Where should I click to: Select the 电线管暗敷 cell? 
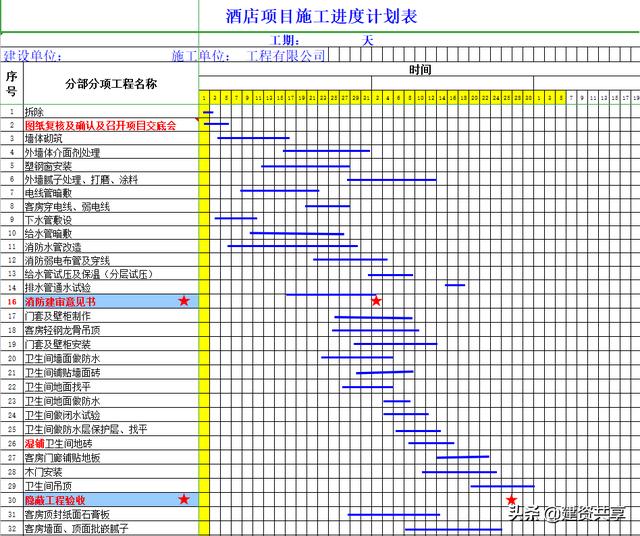pos(111,193)
